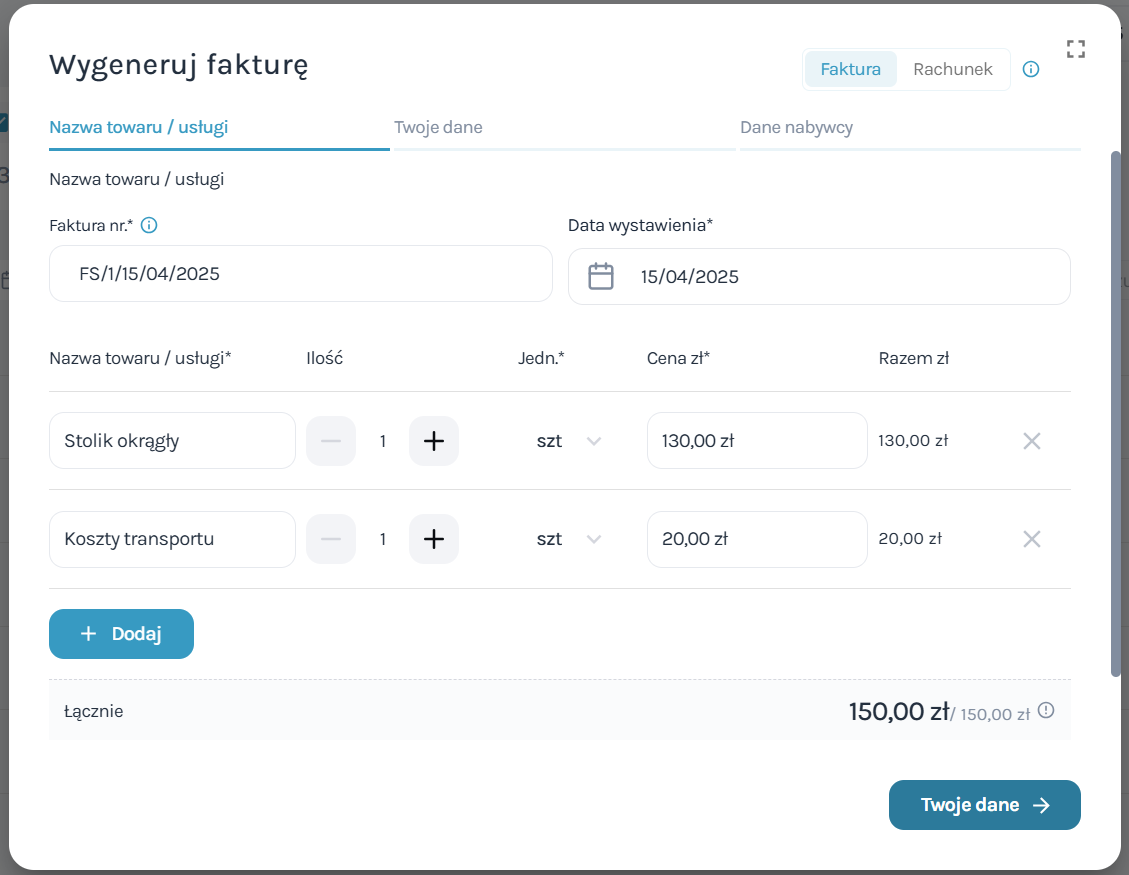
Task: Edit the 20,00 zł price field
Action: (x=757, y=539)
